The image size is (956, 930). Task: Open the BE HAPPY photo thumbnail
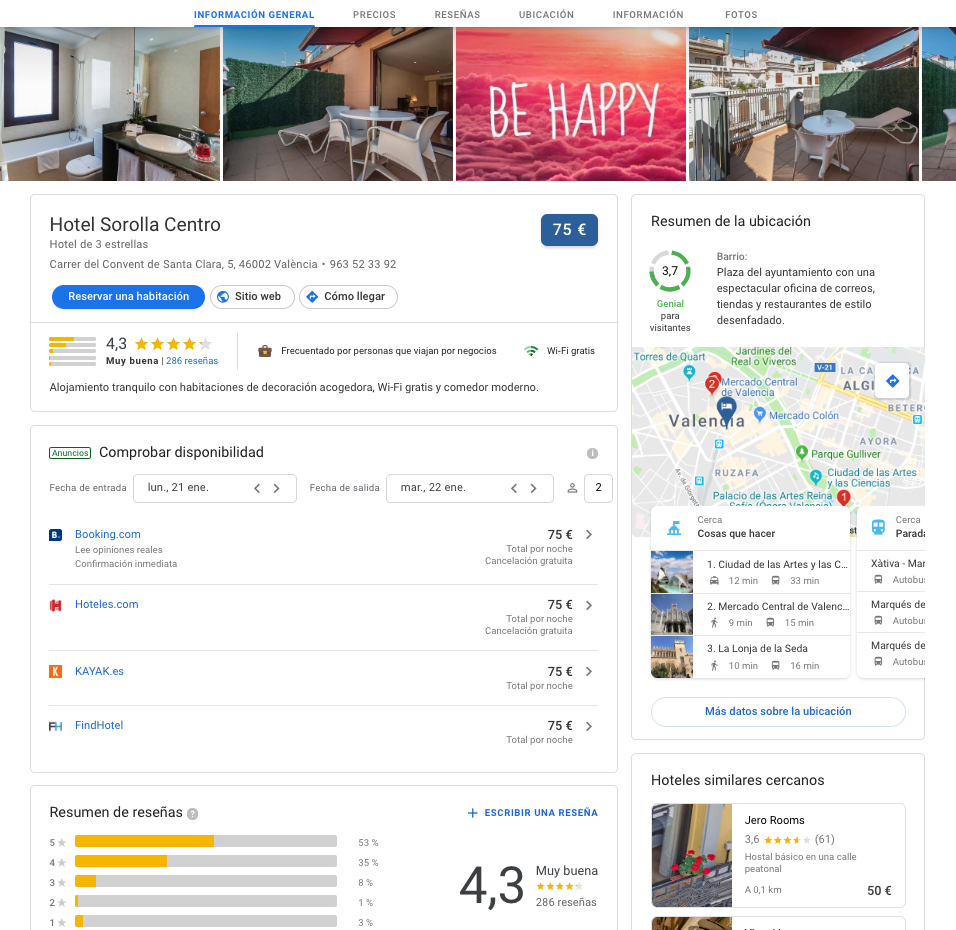(571, 105)
